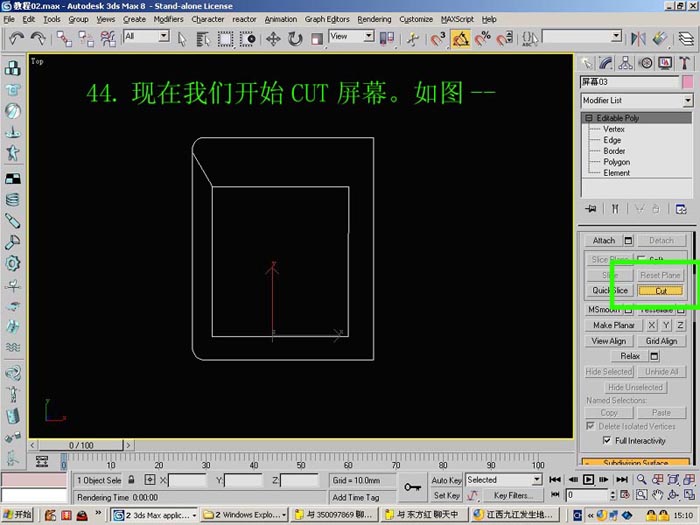This screenshot has height=525, width=700.
Task: Open the Customize menu
Action: (416, 19)
